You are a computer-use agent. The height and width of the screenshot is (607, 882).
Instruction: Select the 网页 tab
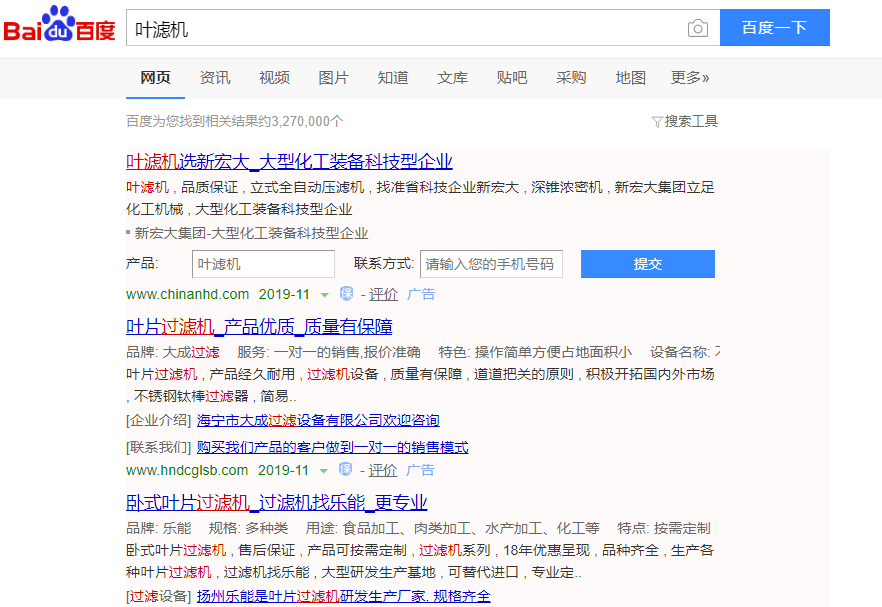(155, 78)
